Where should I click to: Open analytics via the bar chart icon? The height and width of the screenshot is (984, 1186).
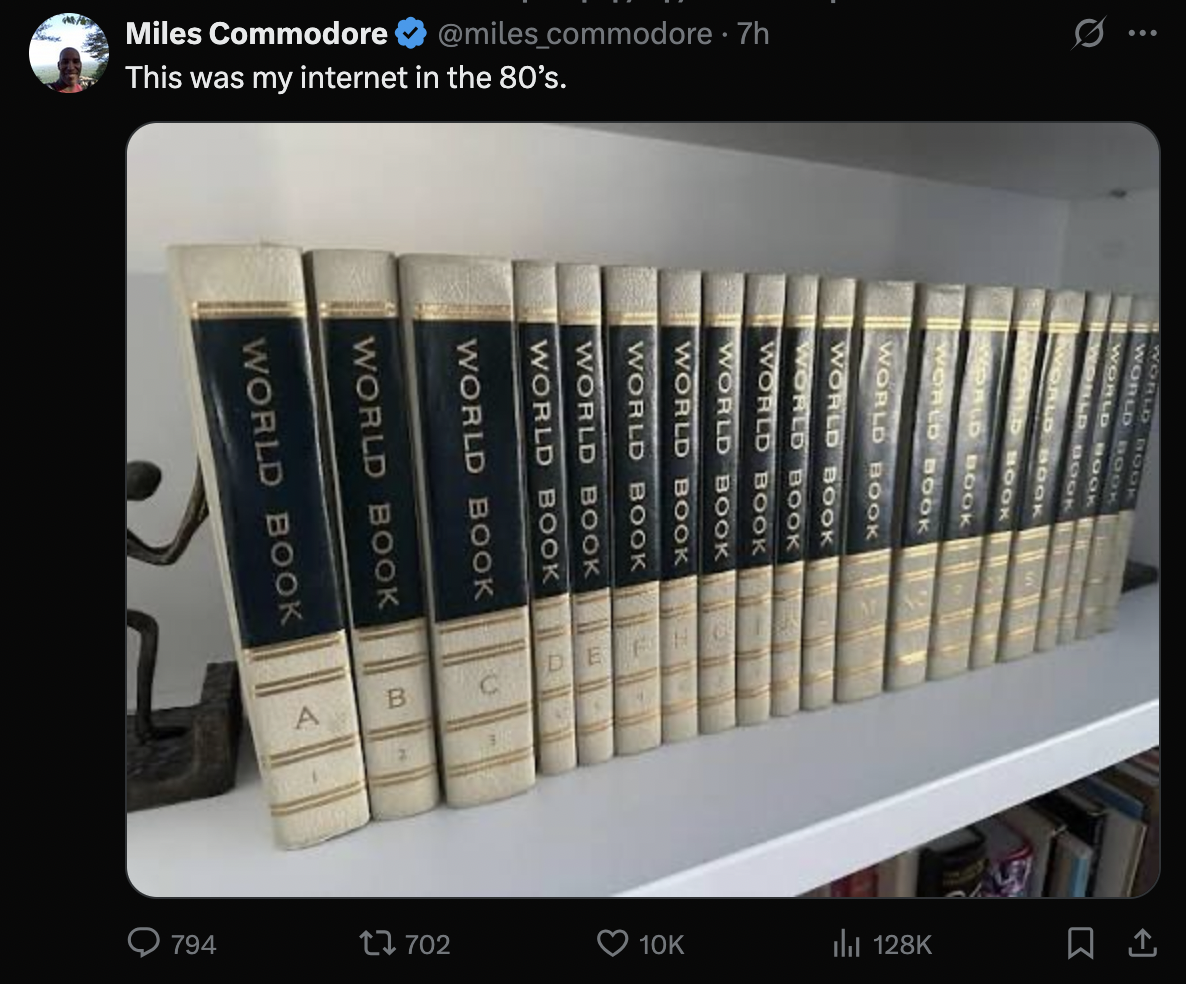click(846, 943)
